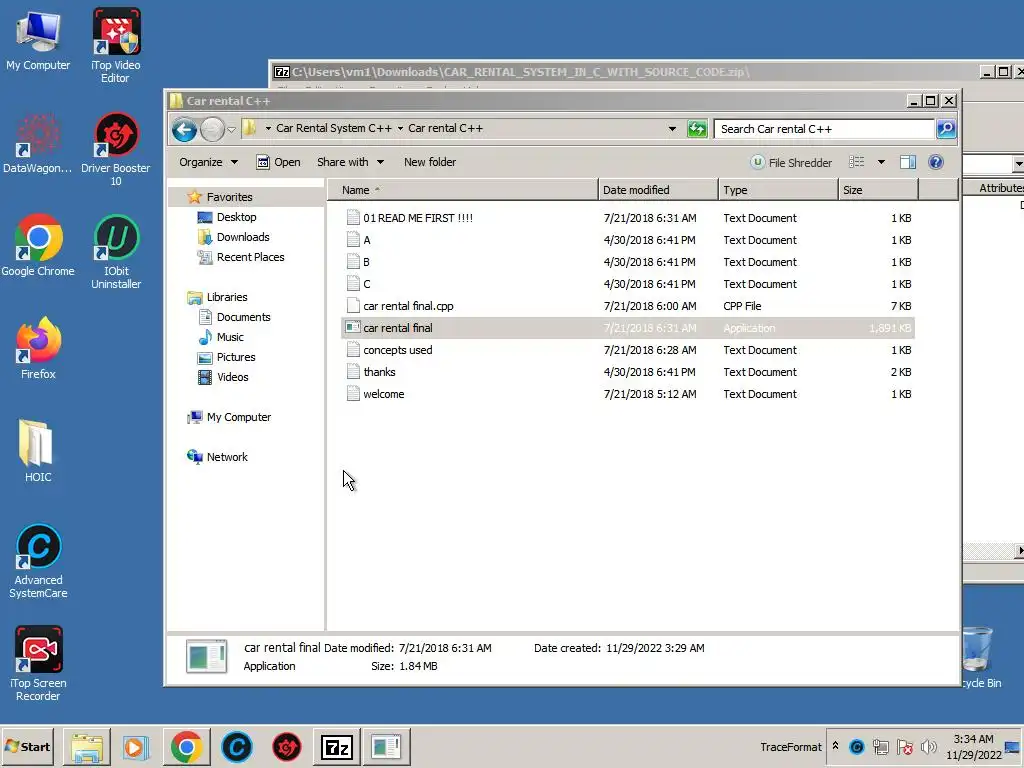Expand the address bar history dropdown
The width and height of the screenshot is (1024, 768).
pyautogui.click(x=672, y=129)
